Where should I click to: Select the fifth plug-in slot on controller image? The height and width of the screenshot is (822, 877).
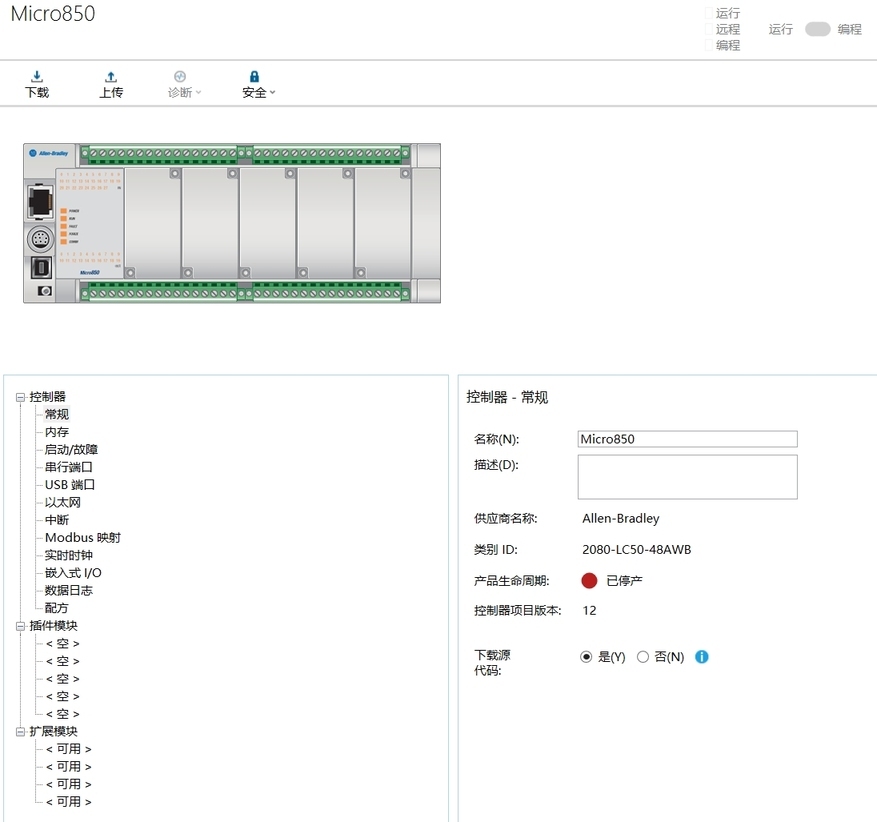383,223
